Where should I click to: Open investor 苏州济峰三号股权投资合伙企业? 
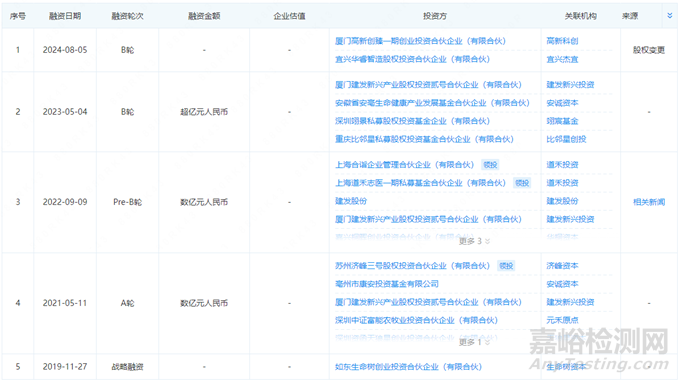[412, 266]
